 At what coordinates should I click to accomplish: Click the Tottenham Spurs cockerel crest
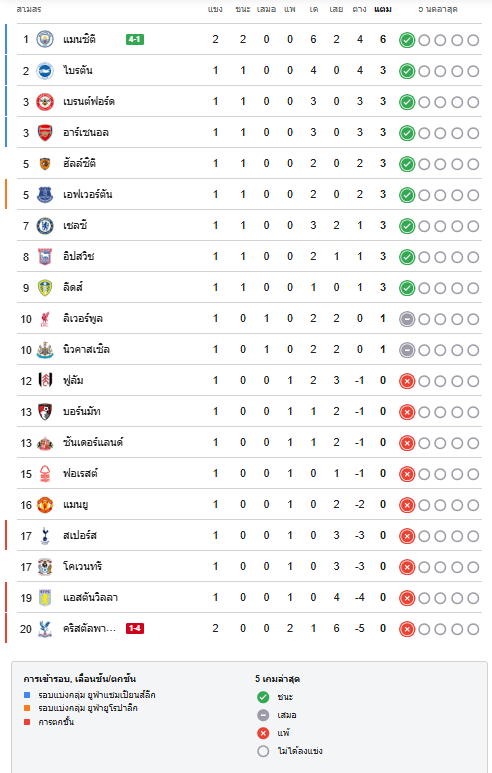45,536
